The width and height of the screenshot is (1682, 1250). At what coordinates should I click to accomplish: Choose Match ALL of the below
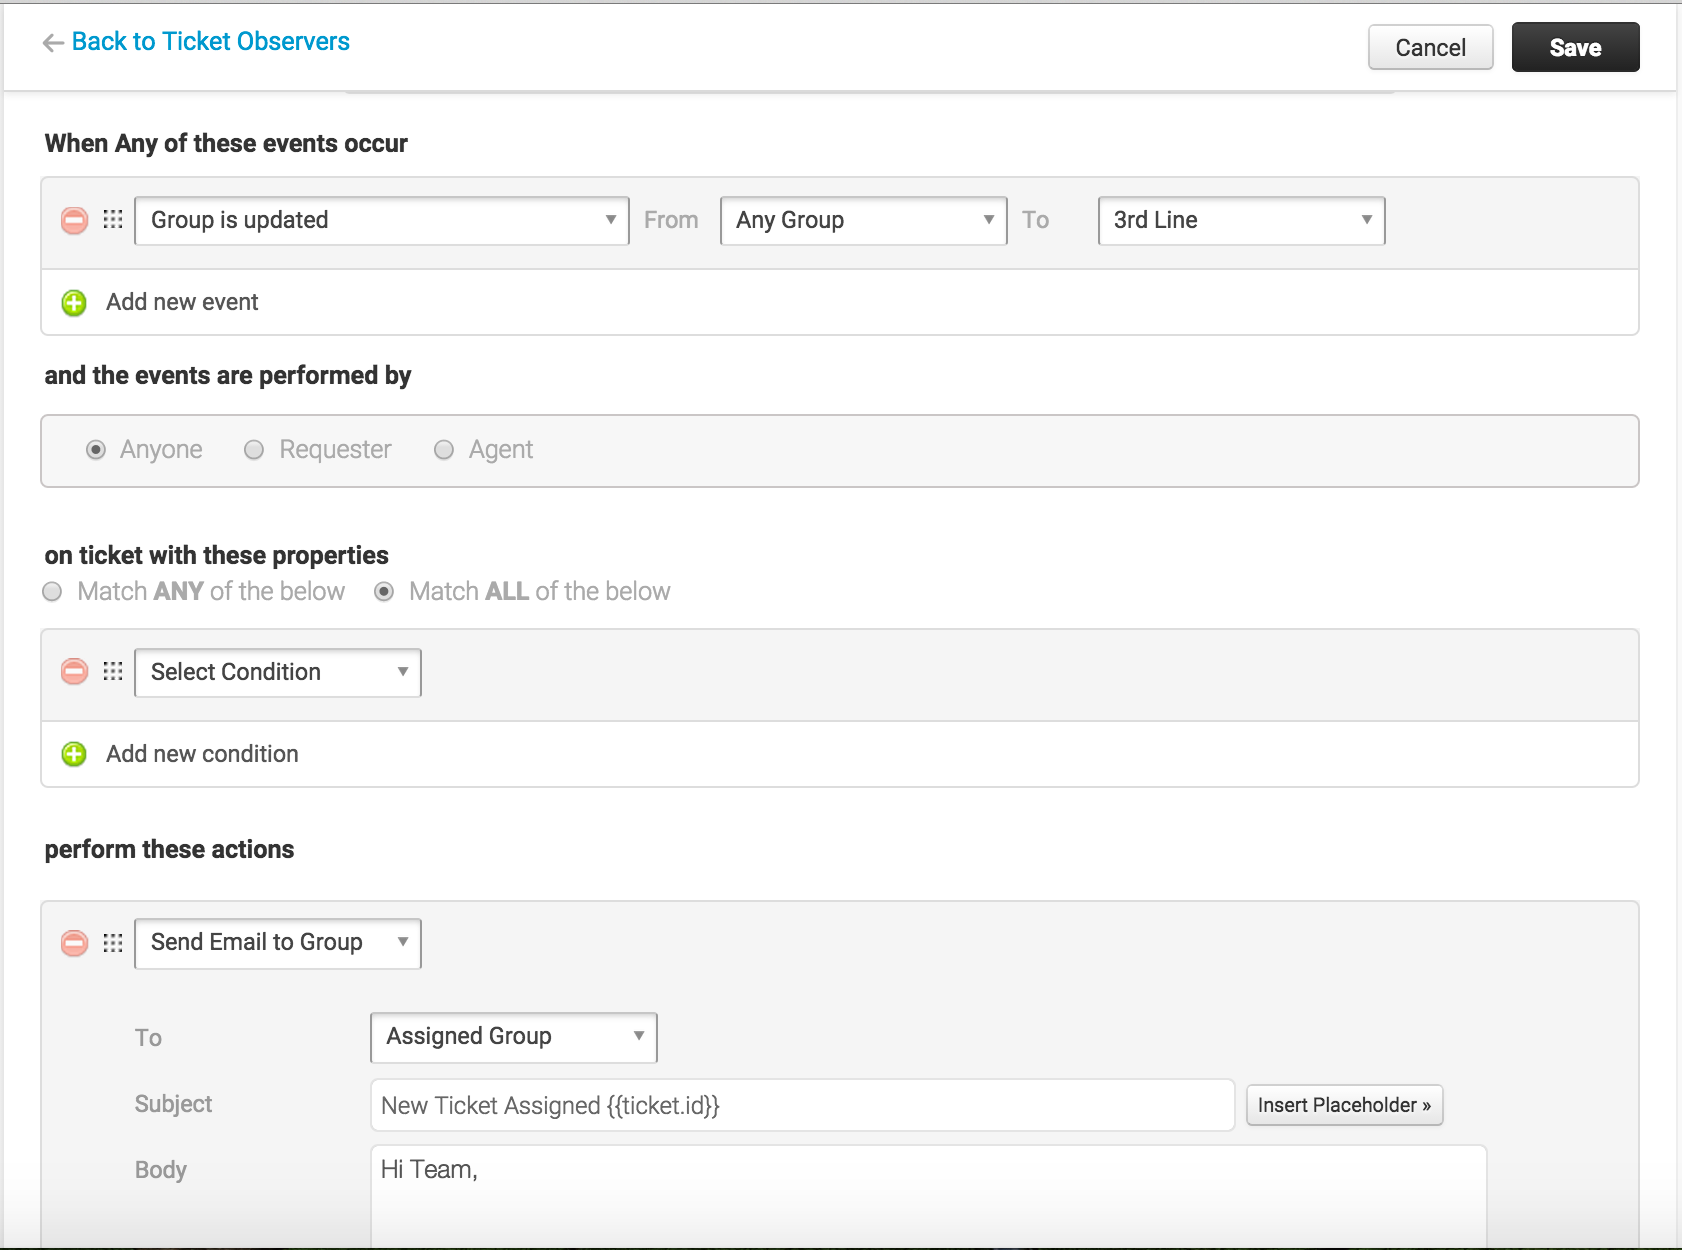pos(384,592)
